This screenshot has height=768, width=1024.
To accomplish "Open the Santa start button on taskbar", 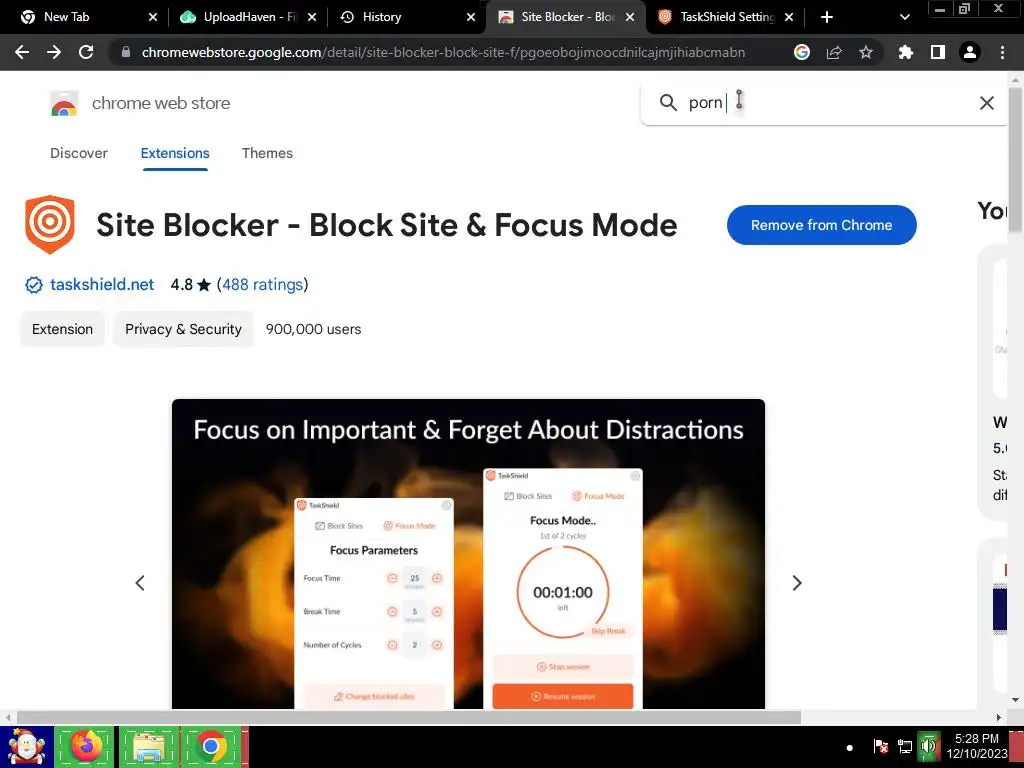I will (x=27, y=747).
